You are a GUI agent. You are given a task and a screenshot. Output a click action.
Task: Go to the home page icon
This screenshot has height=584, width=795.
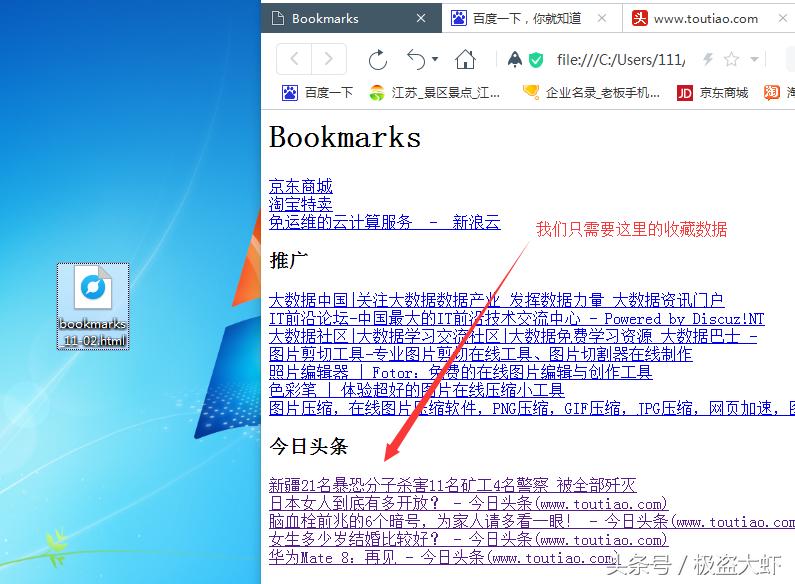click(465, 59)
